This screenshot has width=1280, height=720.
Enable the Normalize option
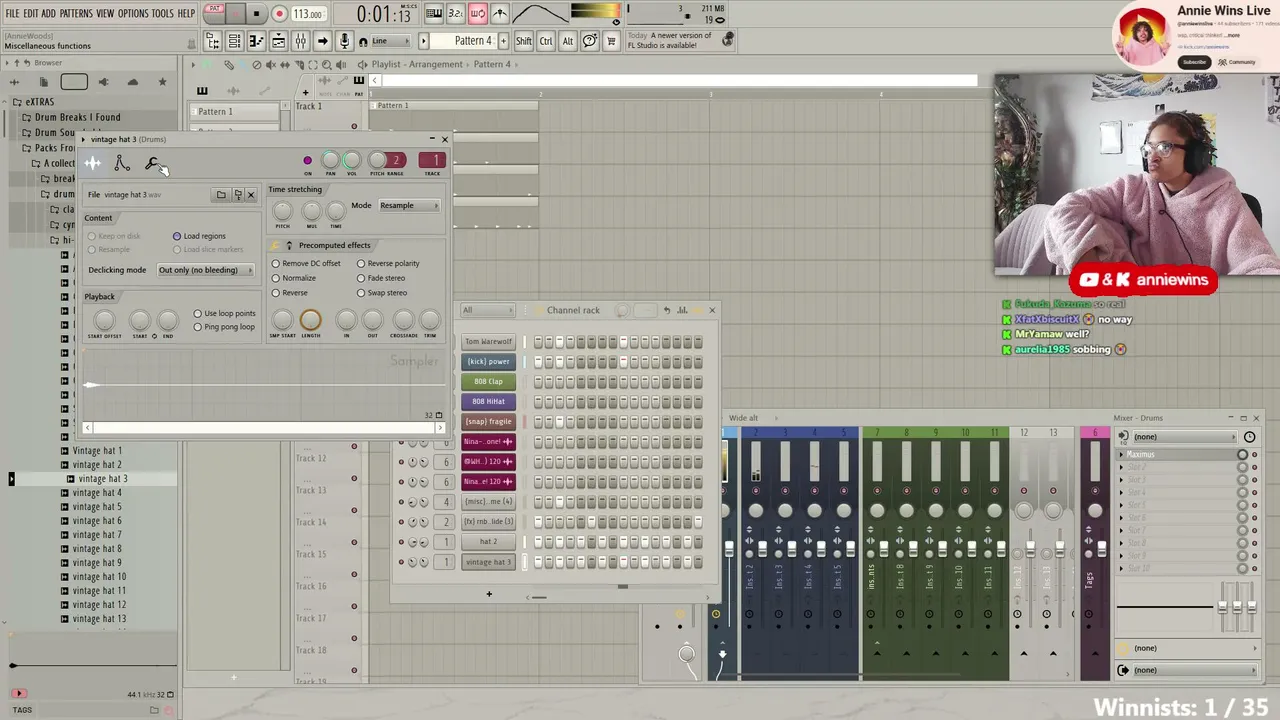click(x=294, y=278)
